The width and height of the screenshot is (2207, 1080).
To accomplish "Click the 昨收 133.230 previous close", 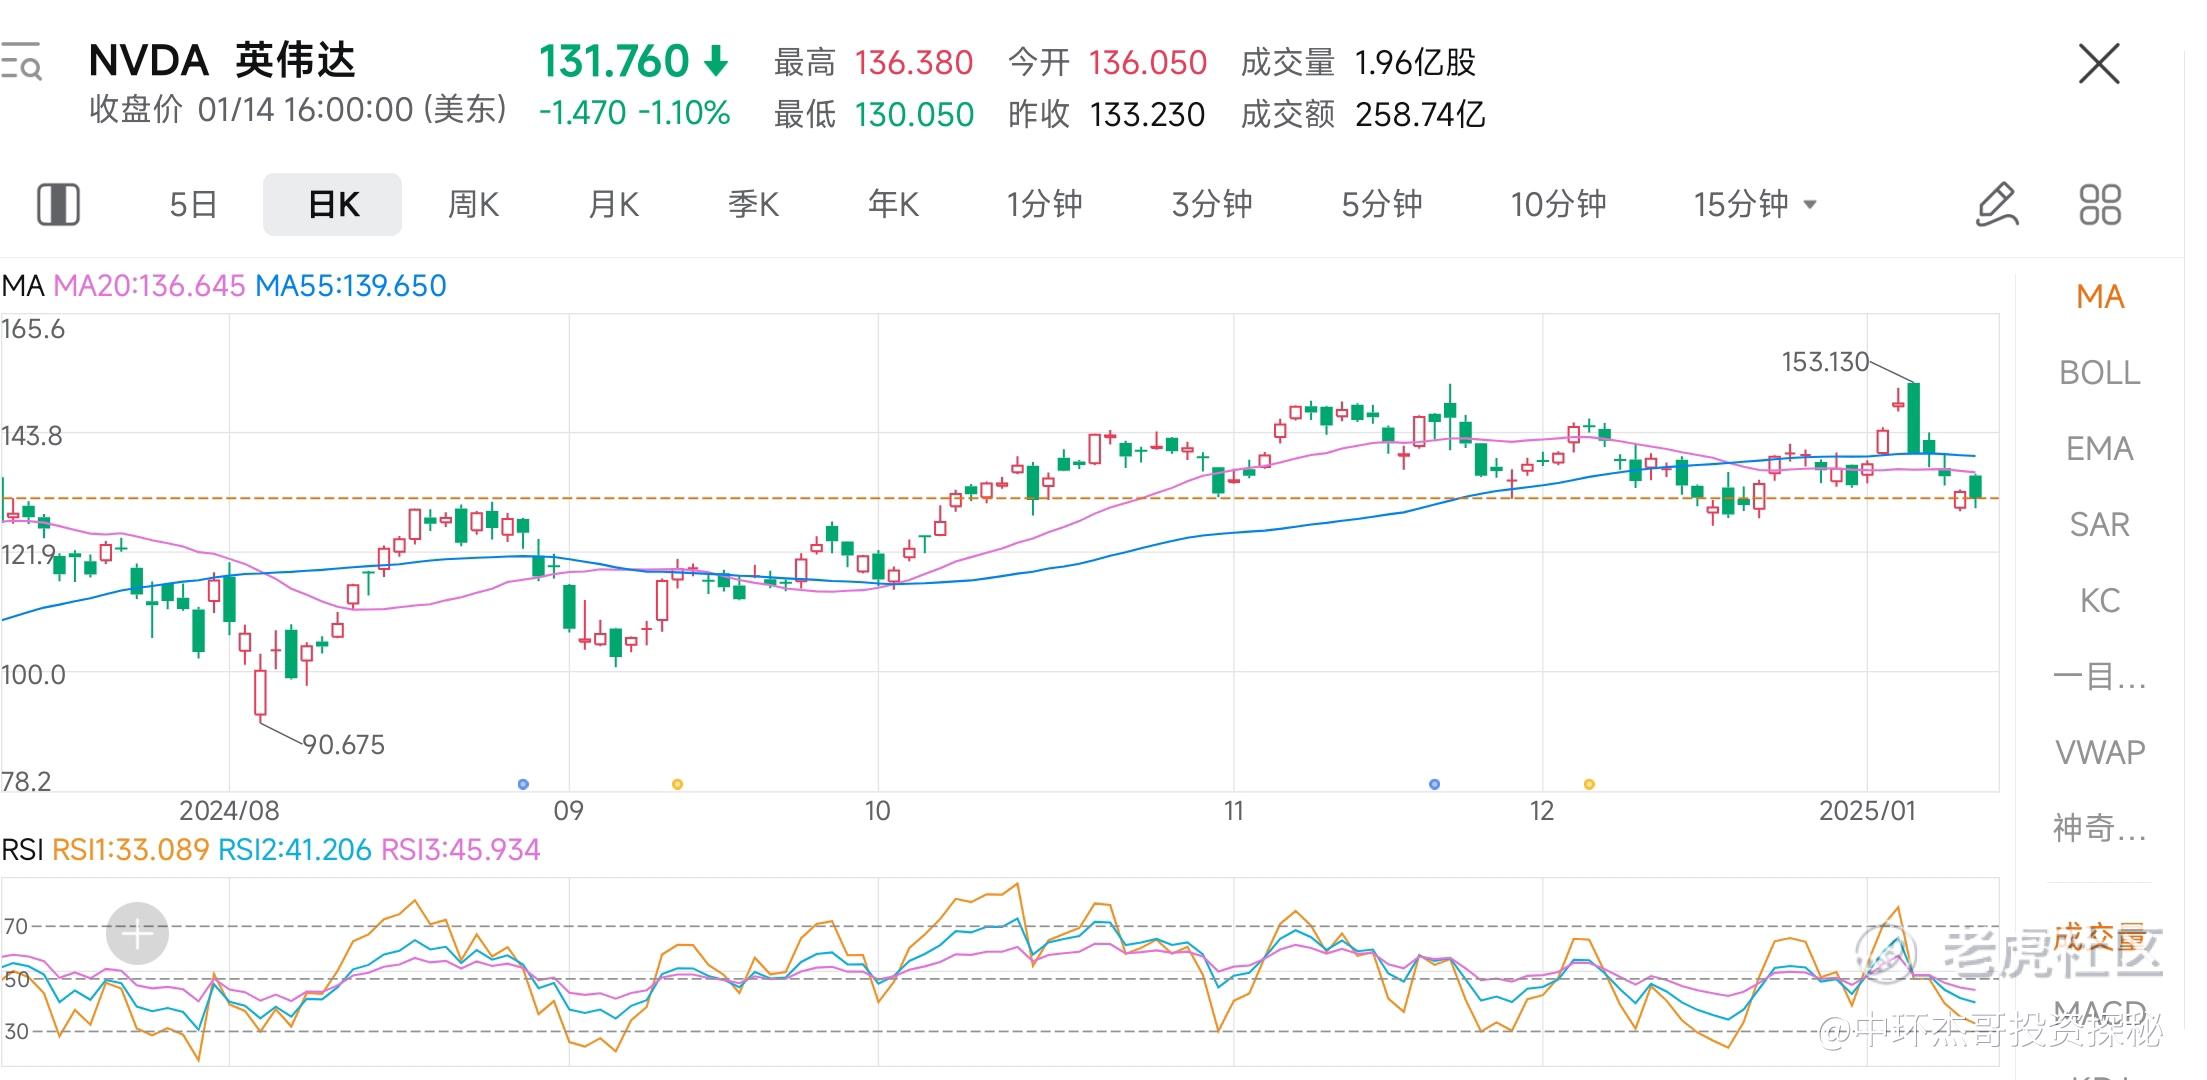I will pos(1106,115).
